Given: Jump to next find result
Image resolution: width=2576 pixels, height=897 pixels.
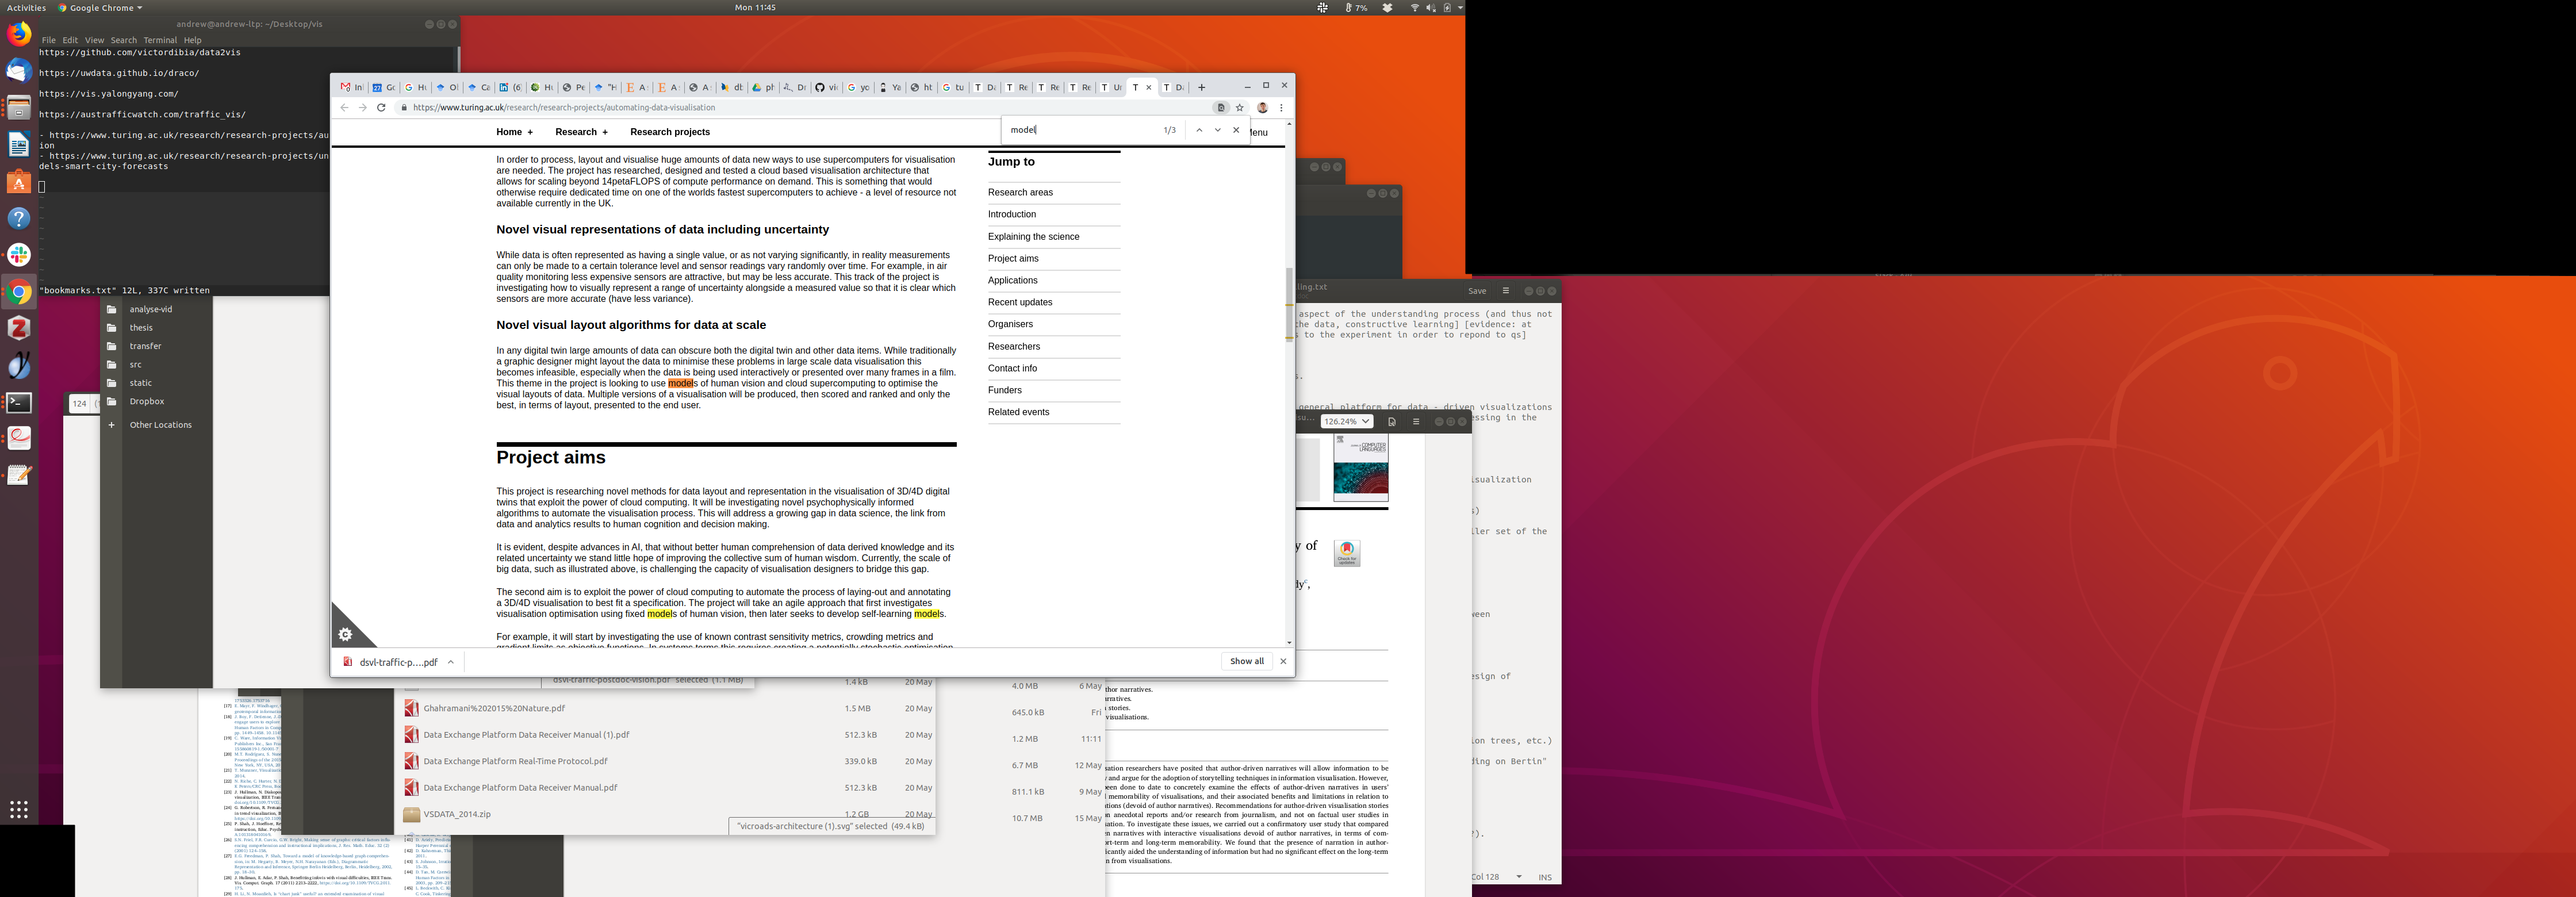Looking at the screenshot, I should pos(1217,130).
